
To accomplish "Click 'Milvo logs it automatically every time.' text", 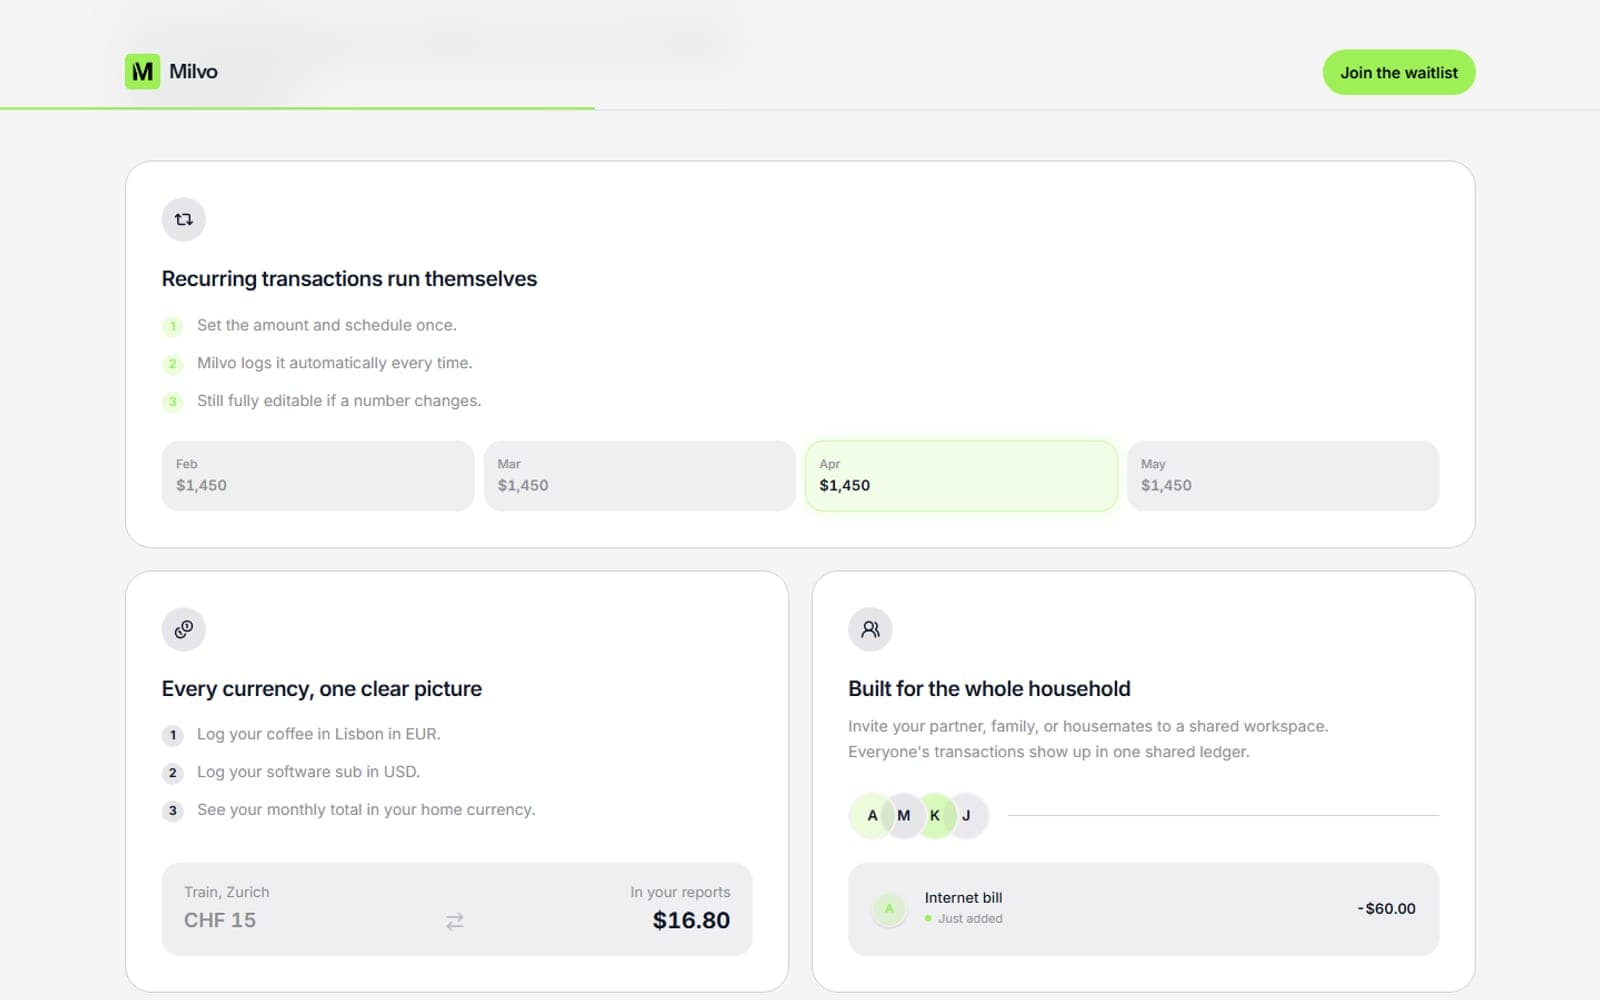I will coord(334,363).
